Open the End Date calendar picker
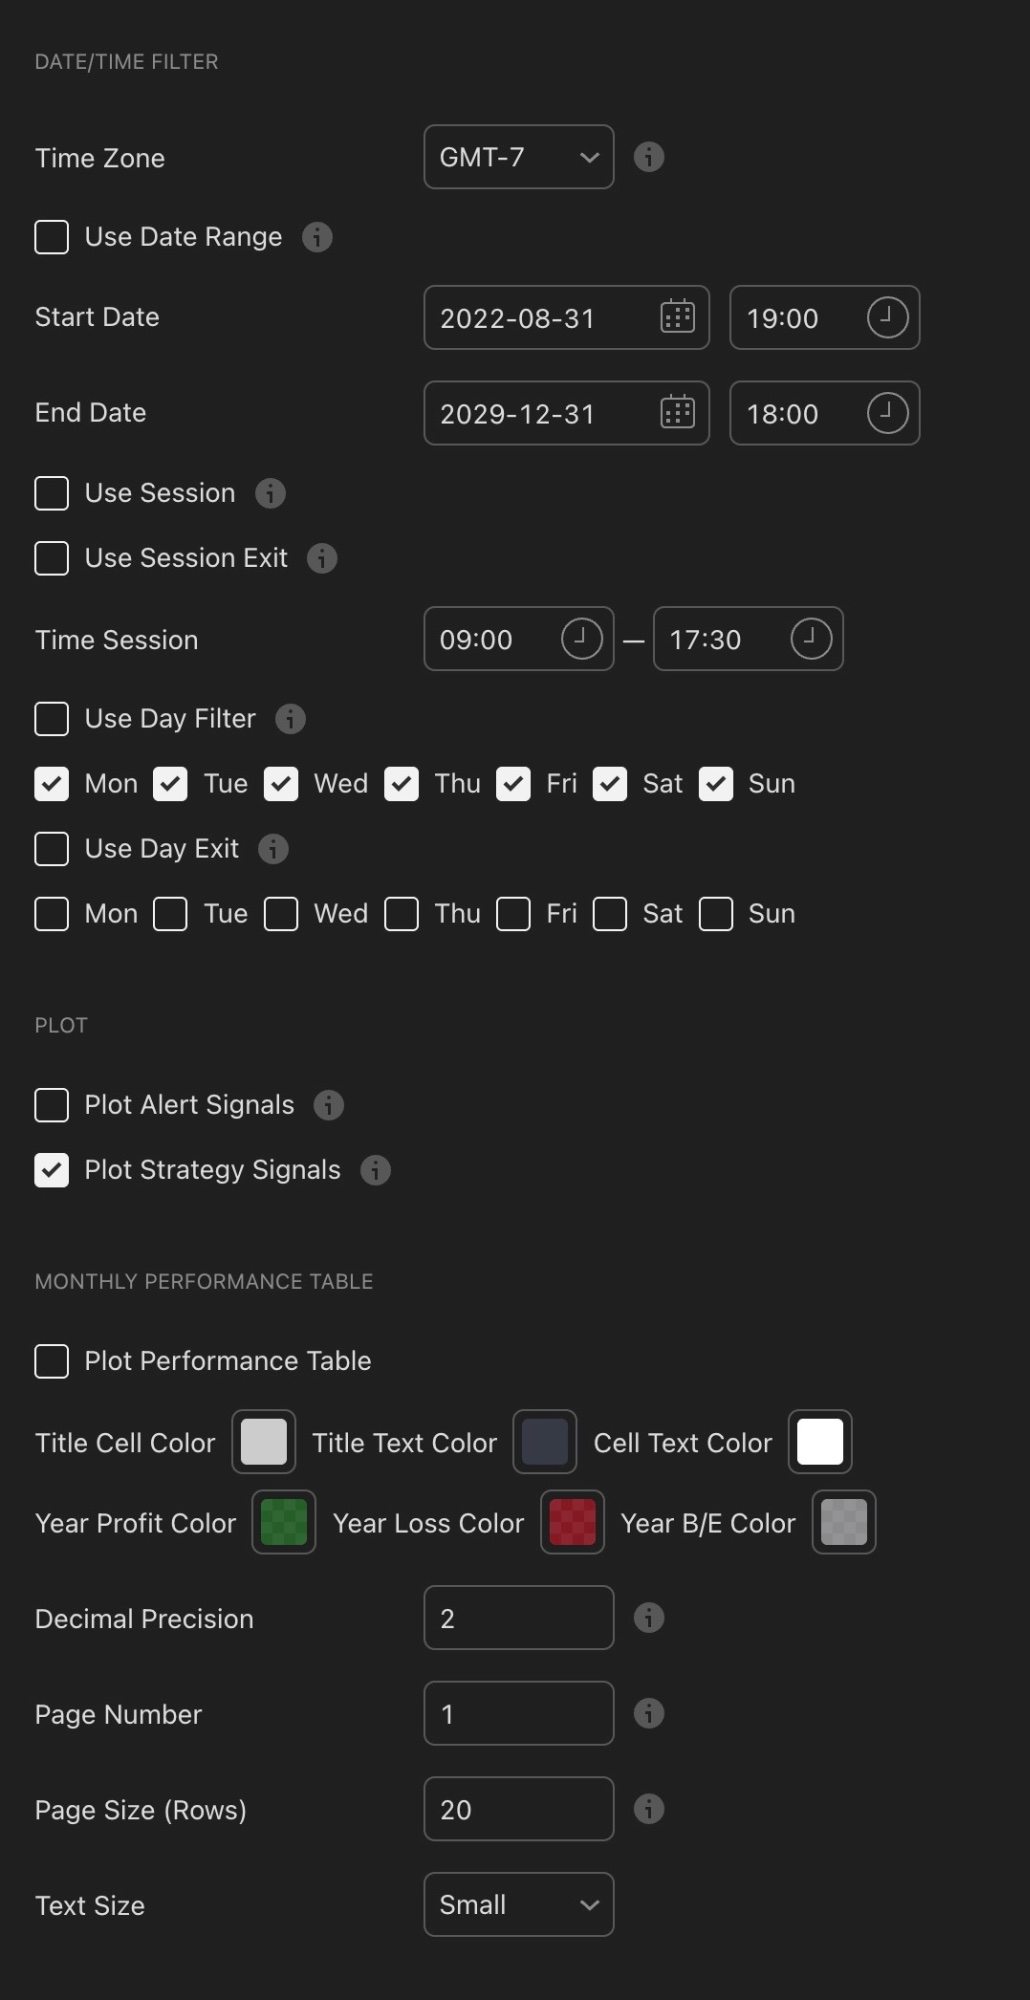Screen dimensions: 1030x2000 (677, 413)
